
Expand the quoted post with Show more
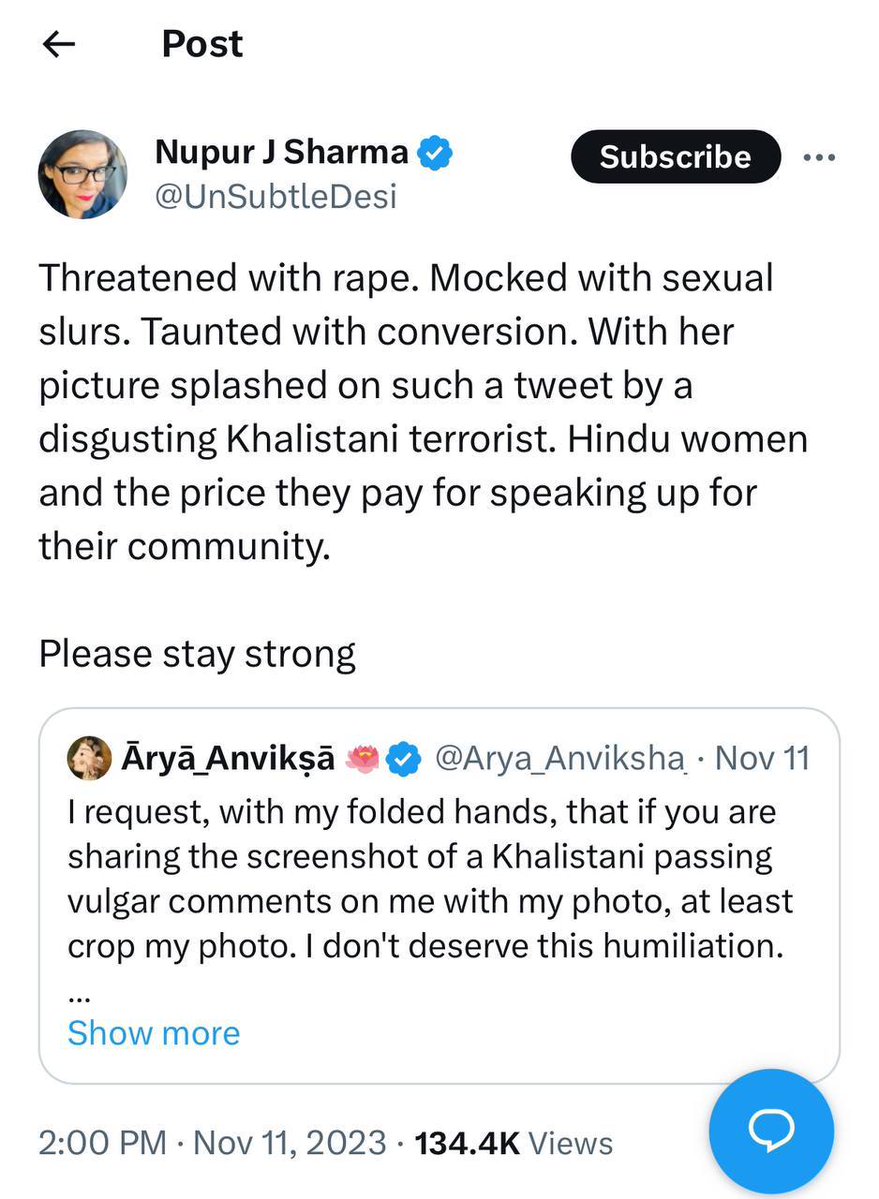coord(153,1032)
